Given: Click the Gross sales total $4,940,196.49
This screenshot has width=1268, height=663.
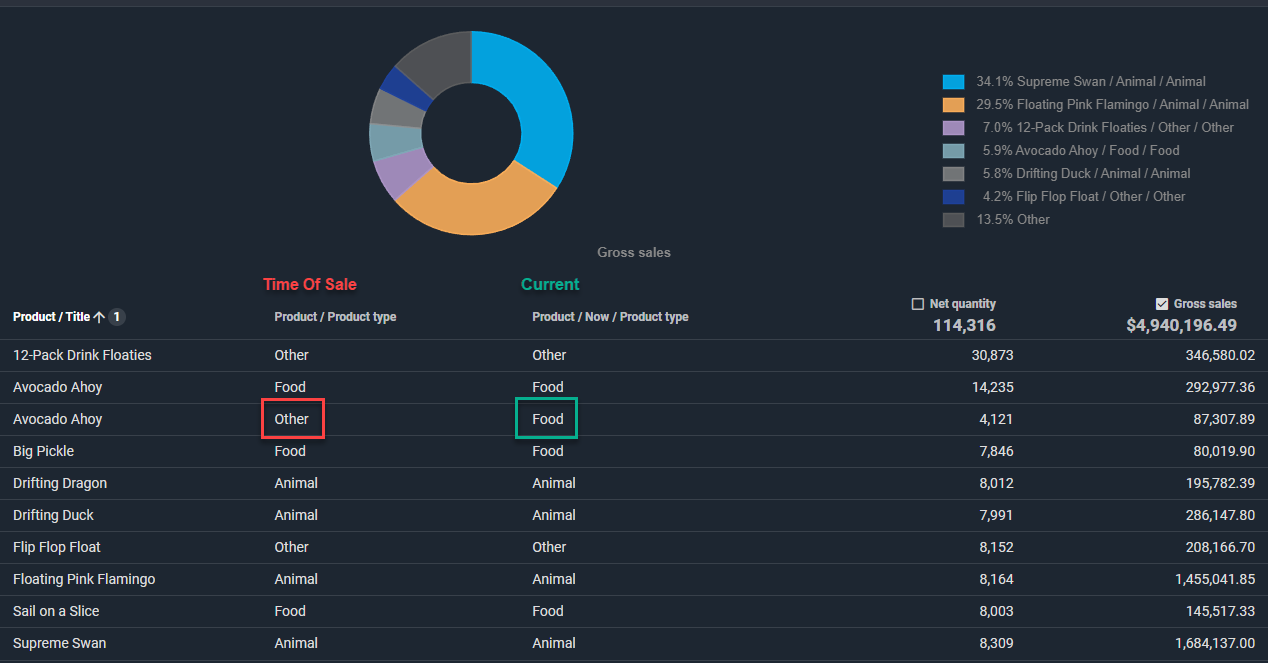Looking at the screenshot, I should pos(1181,325).
